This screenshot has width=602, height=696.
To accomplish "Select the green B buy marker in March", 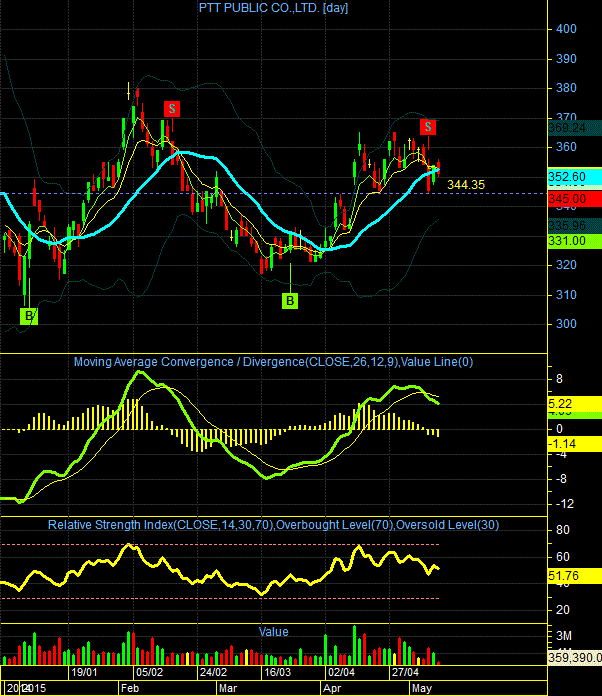I will [x=290, y=301].
